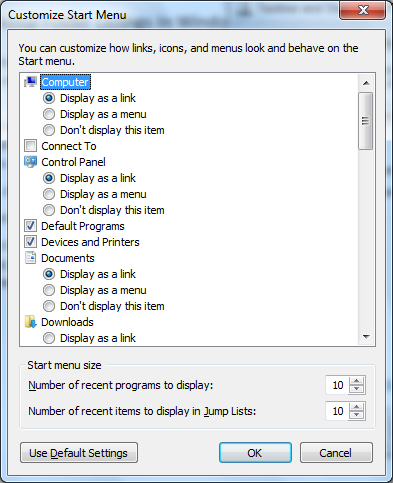The width and height of the screenshot is (393, 483).
Task: Close the Customize Start Menu window
Action: pyautogui.click(x=363, y=10)
